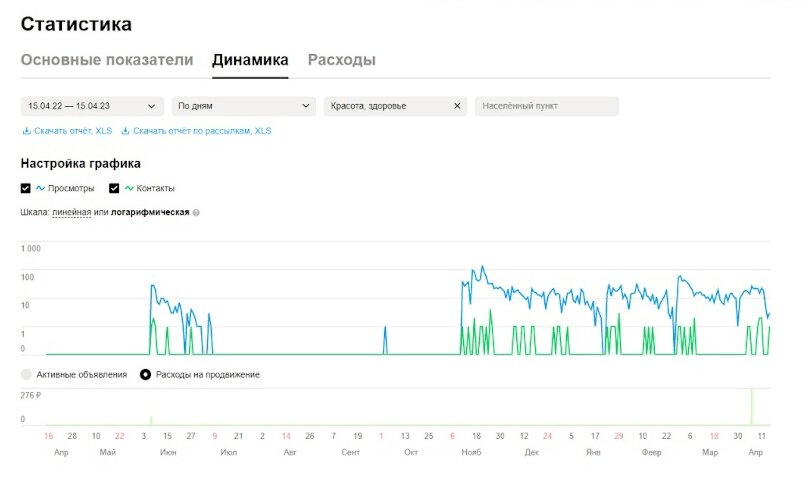808x490 pixels.
Task: Clear the Красота, здоровье category filter
Action: coord(457,106)
